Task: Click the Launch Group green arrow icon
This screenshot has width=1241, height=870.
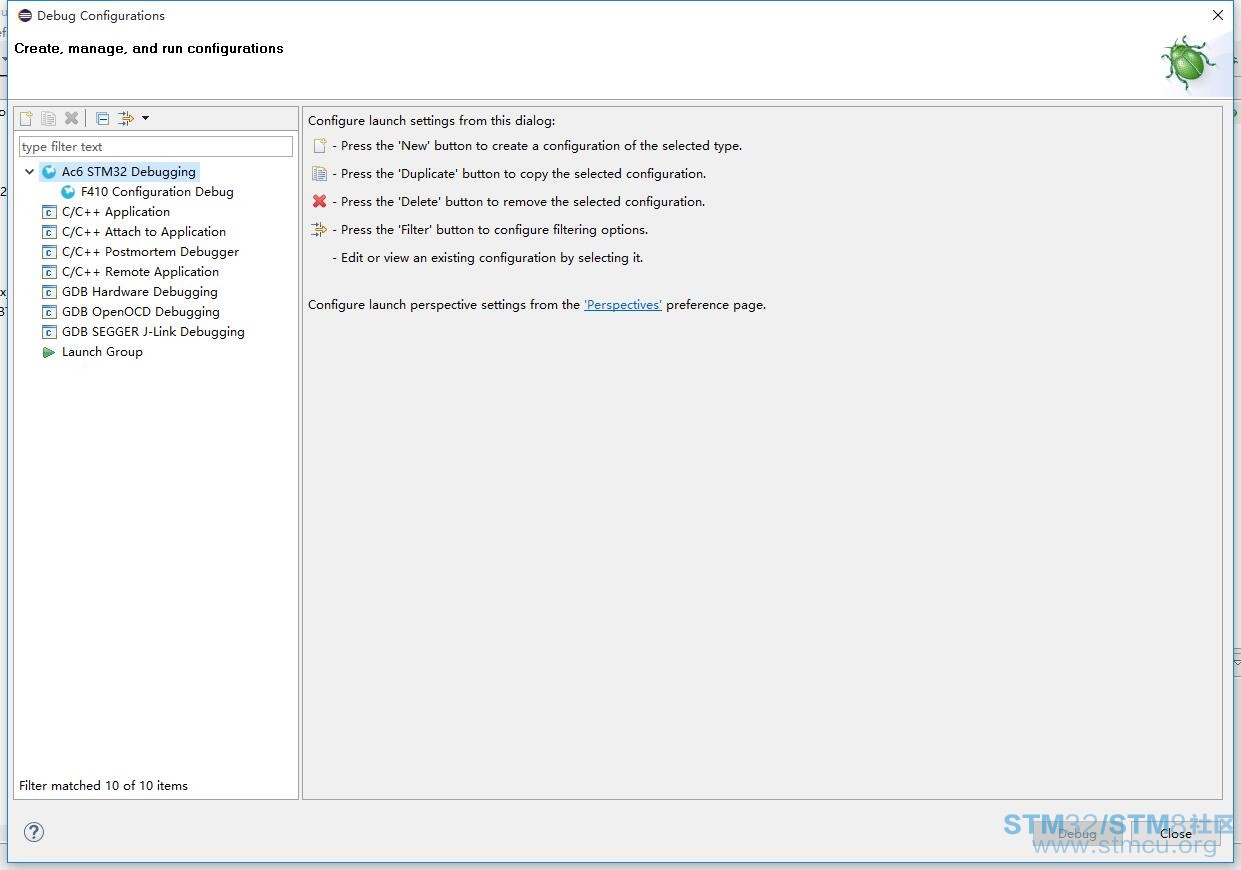Action: coord(49,352)
